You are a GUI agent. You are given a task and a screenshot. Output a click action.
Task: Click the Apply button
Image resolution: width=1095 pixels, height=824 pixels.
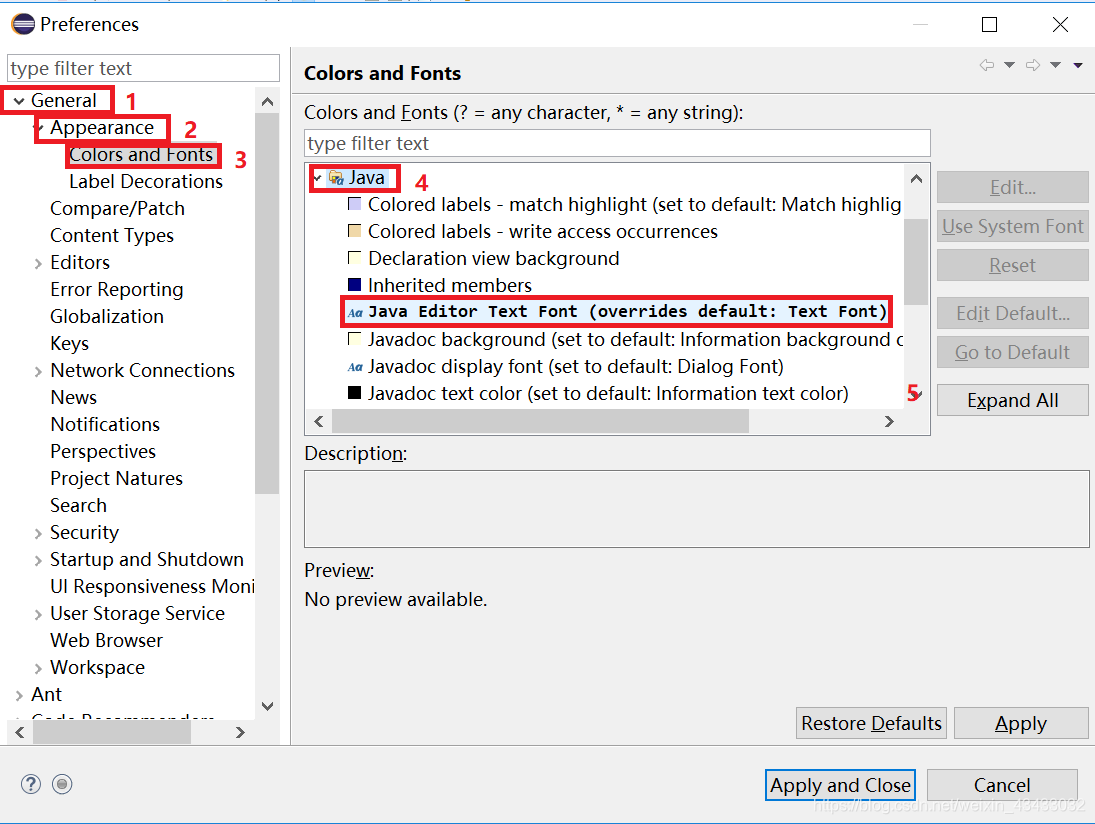[1021, 723]
